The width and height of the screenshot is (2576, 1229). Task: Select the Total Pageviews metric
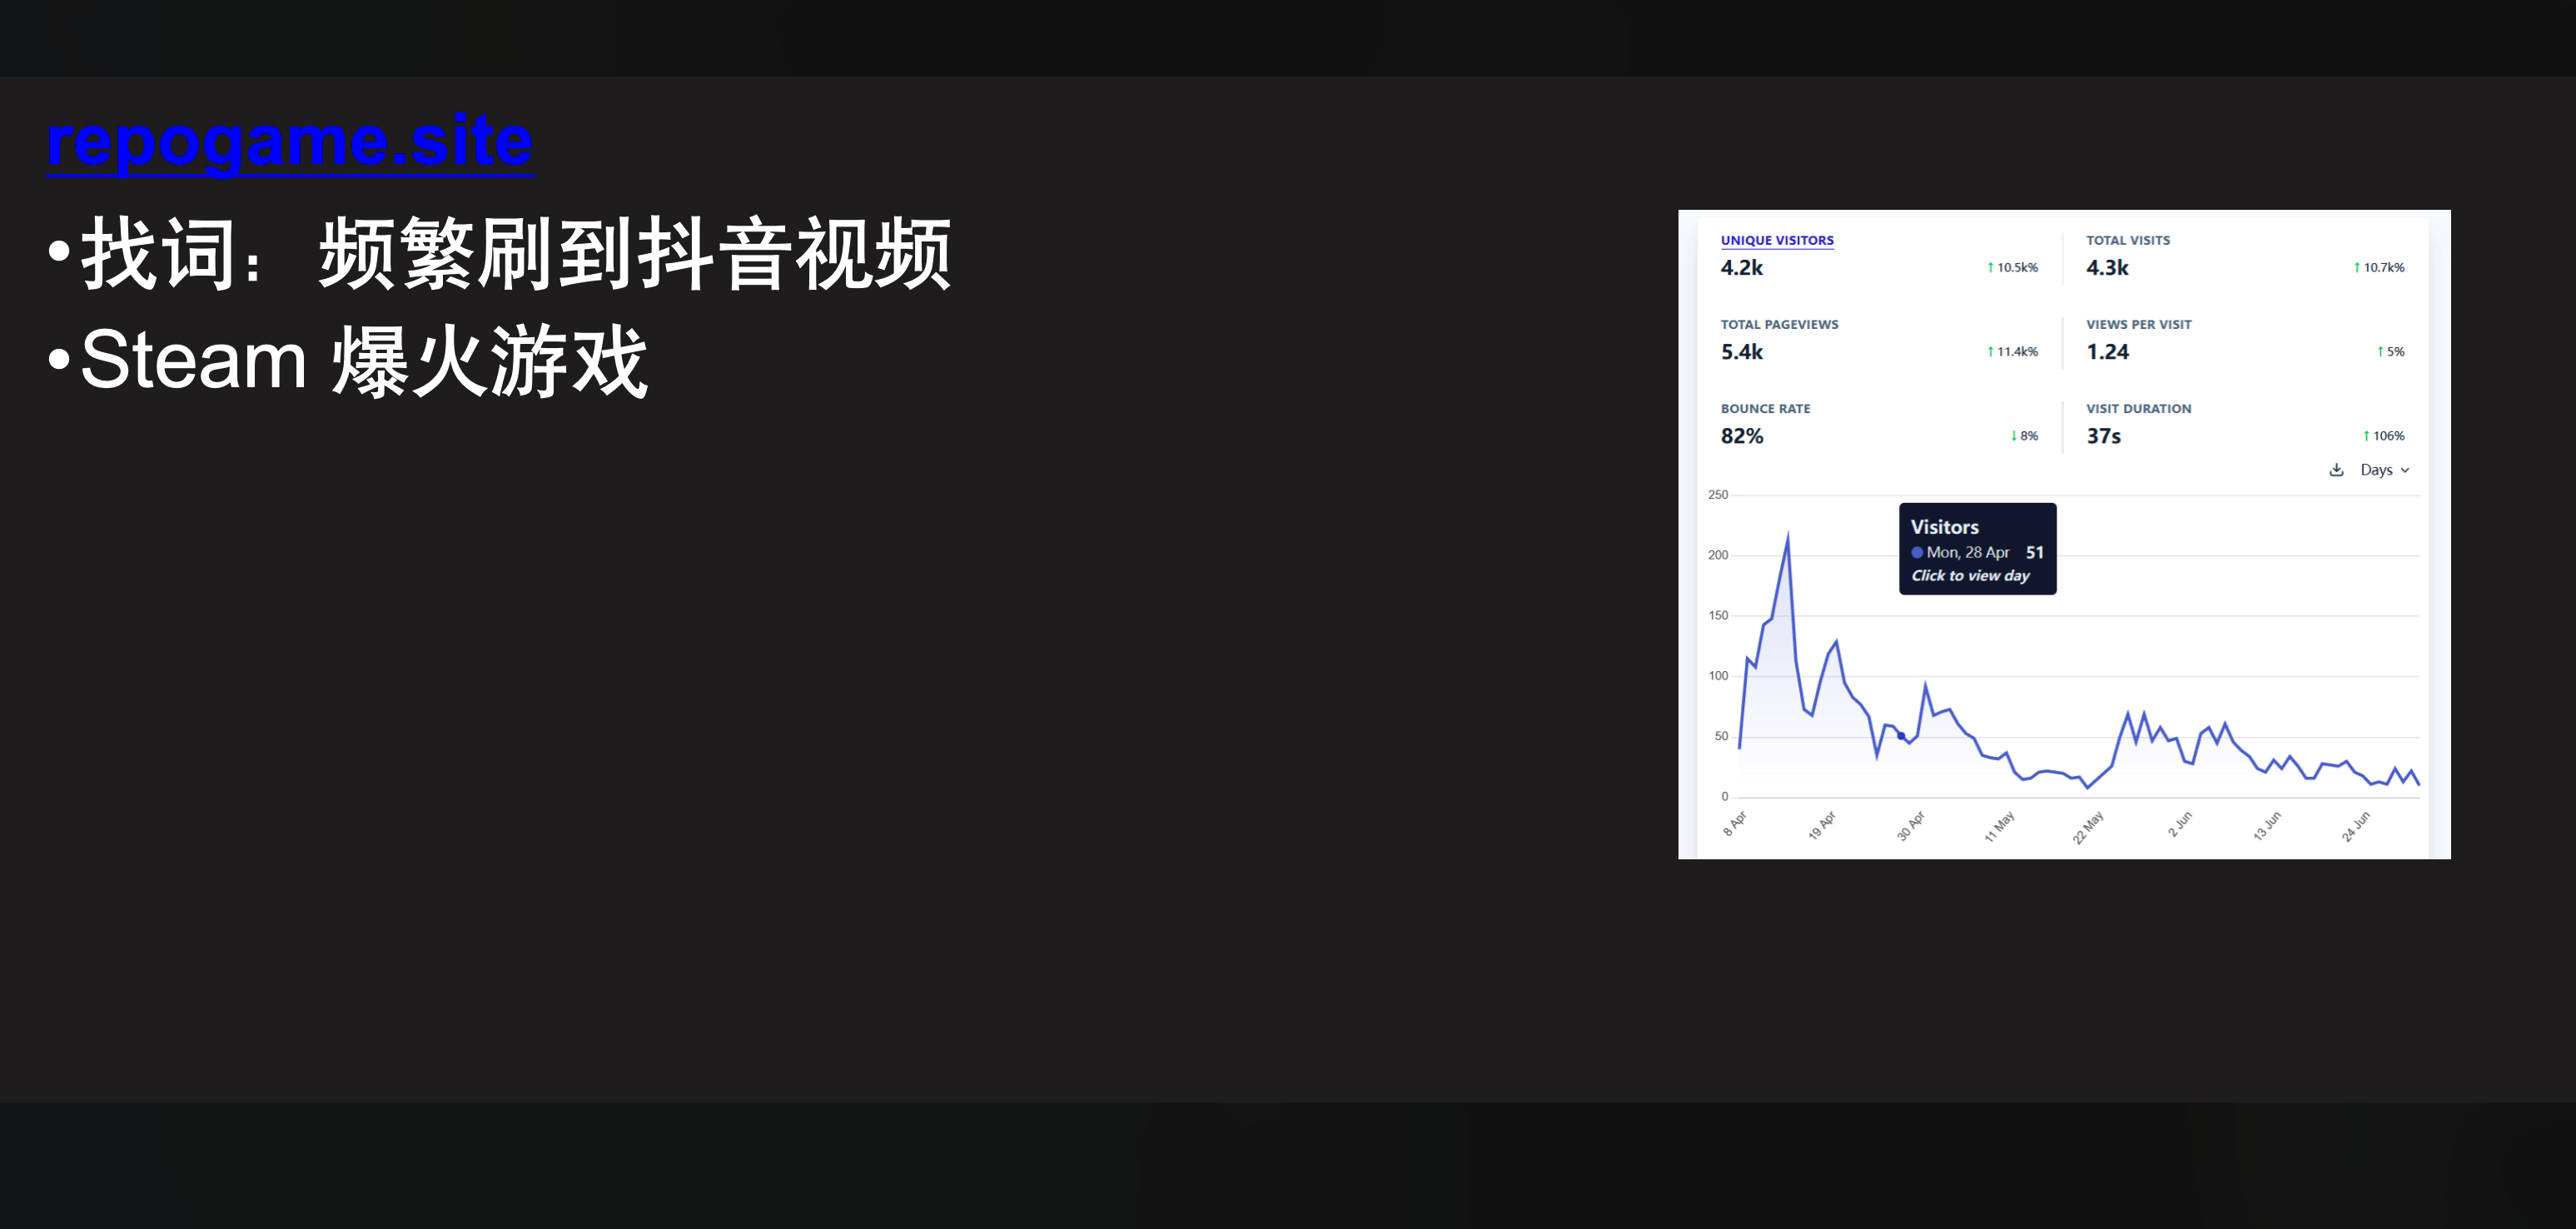(1779, 324)
